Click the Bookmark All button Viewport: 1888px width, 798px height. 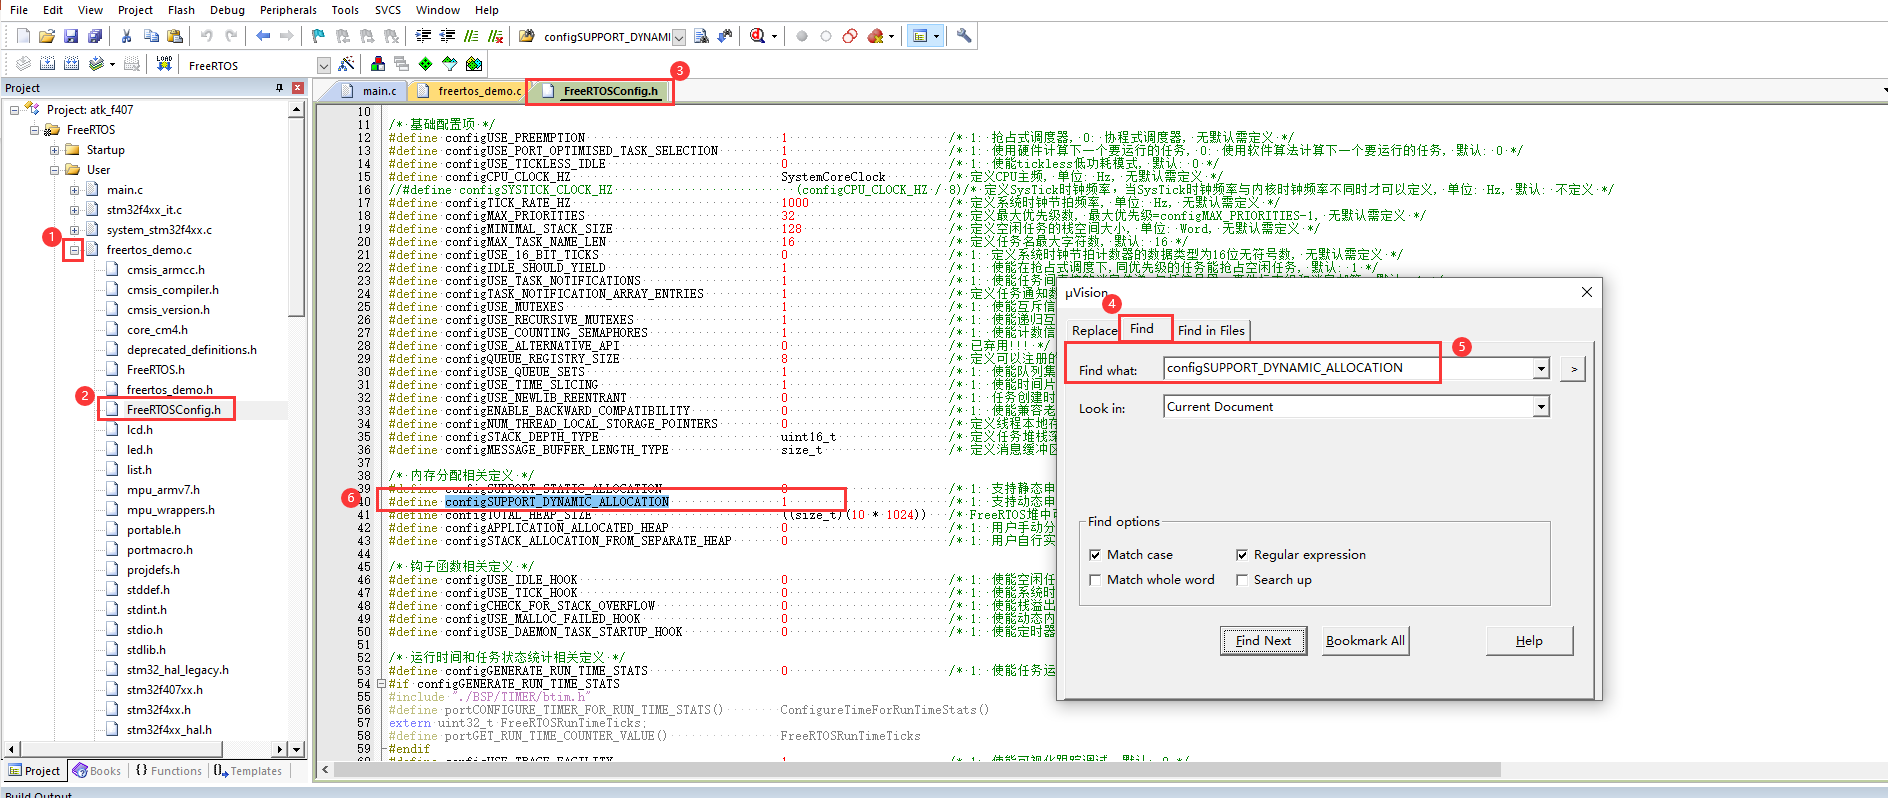1365,641
